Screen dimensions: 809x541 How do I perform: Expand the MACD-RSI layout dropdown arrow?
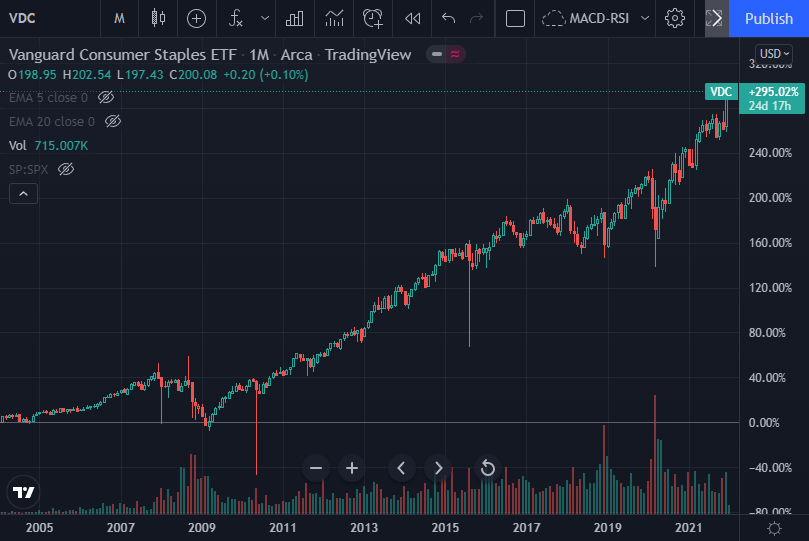pyautogui.click(x=645, y=19)
